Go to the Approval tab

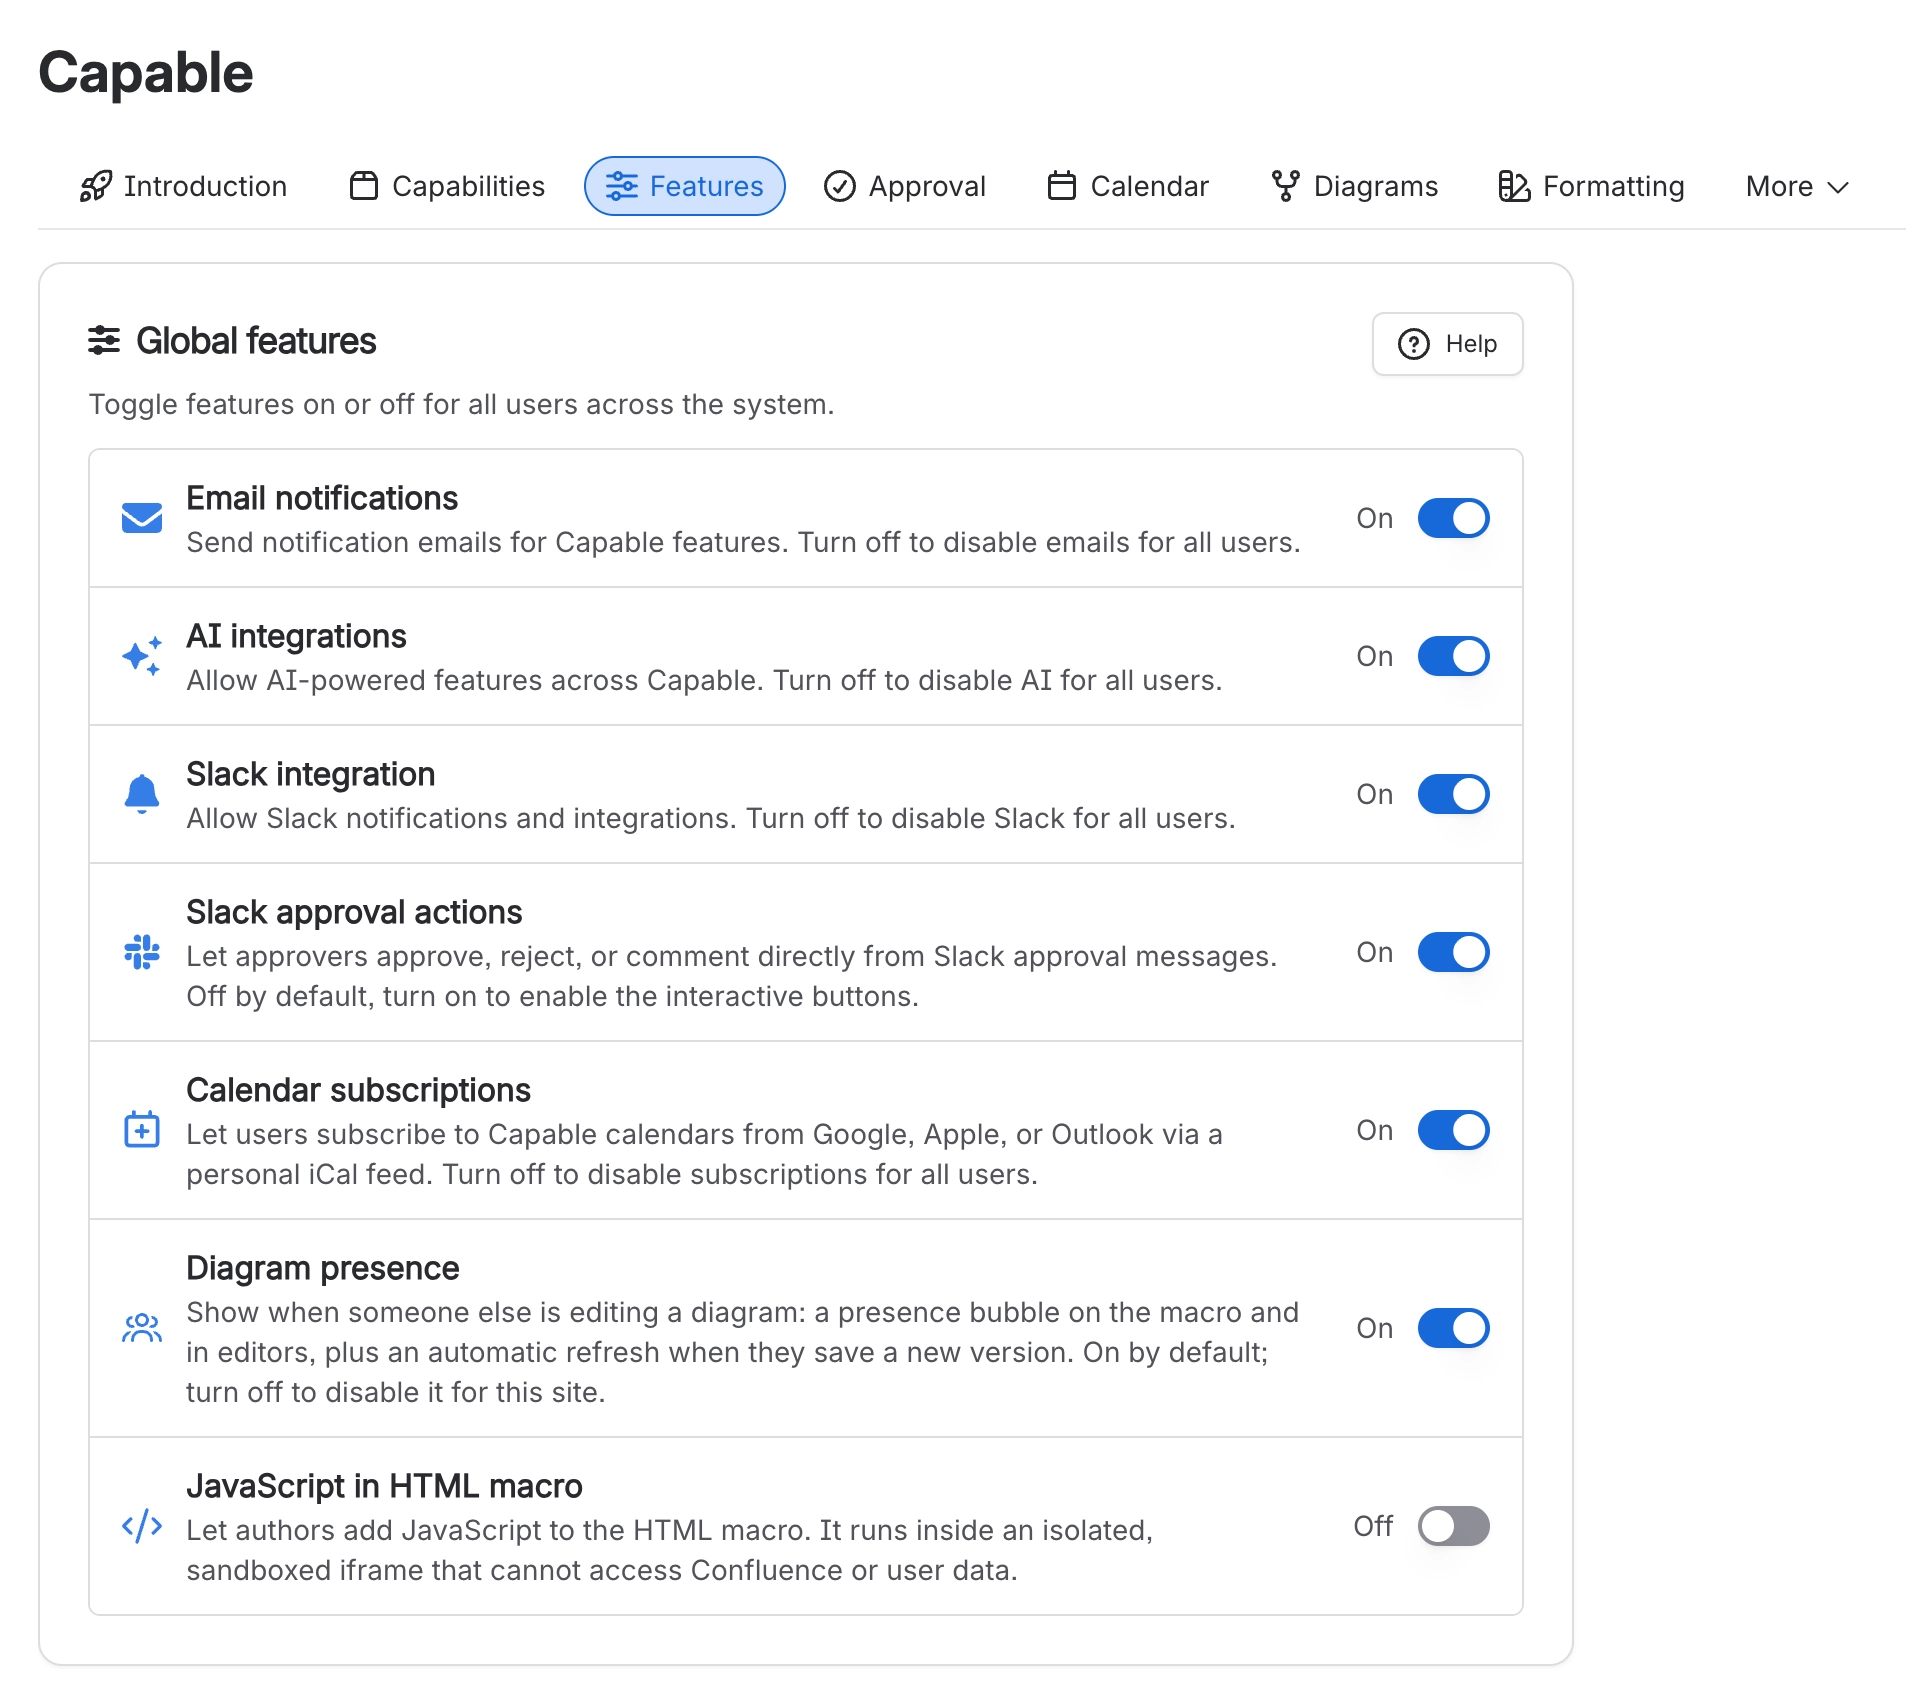[905, 186]
